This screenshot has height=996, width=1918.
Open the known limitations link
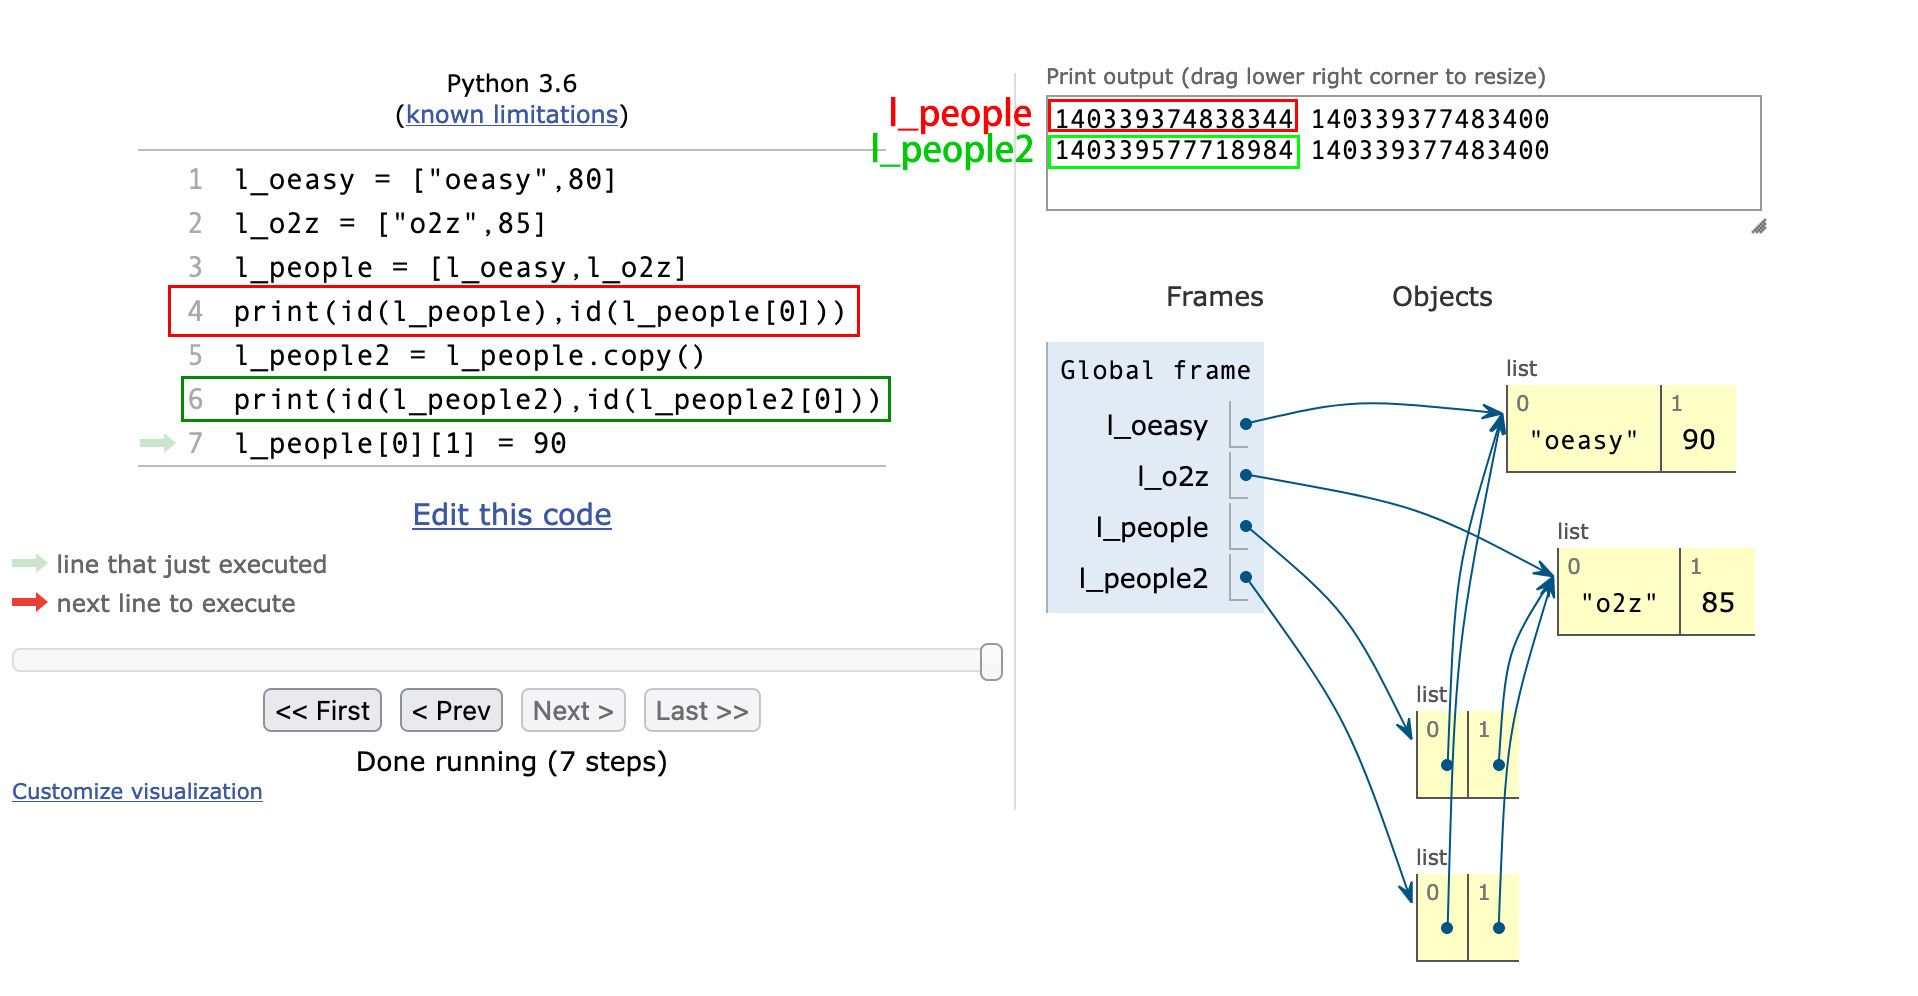coord(511,115)
